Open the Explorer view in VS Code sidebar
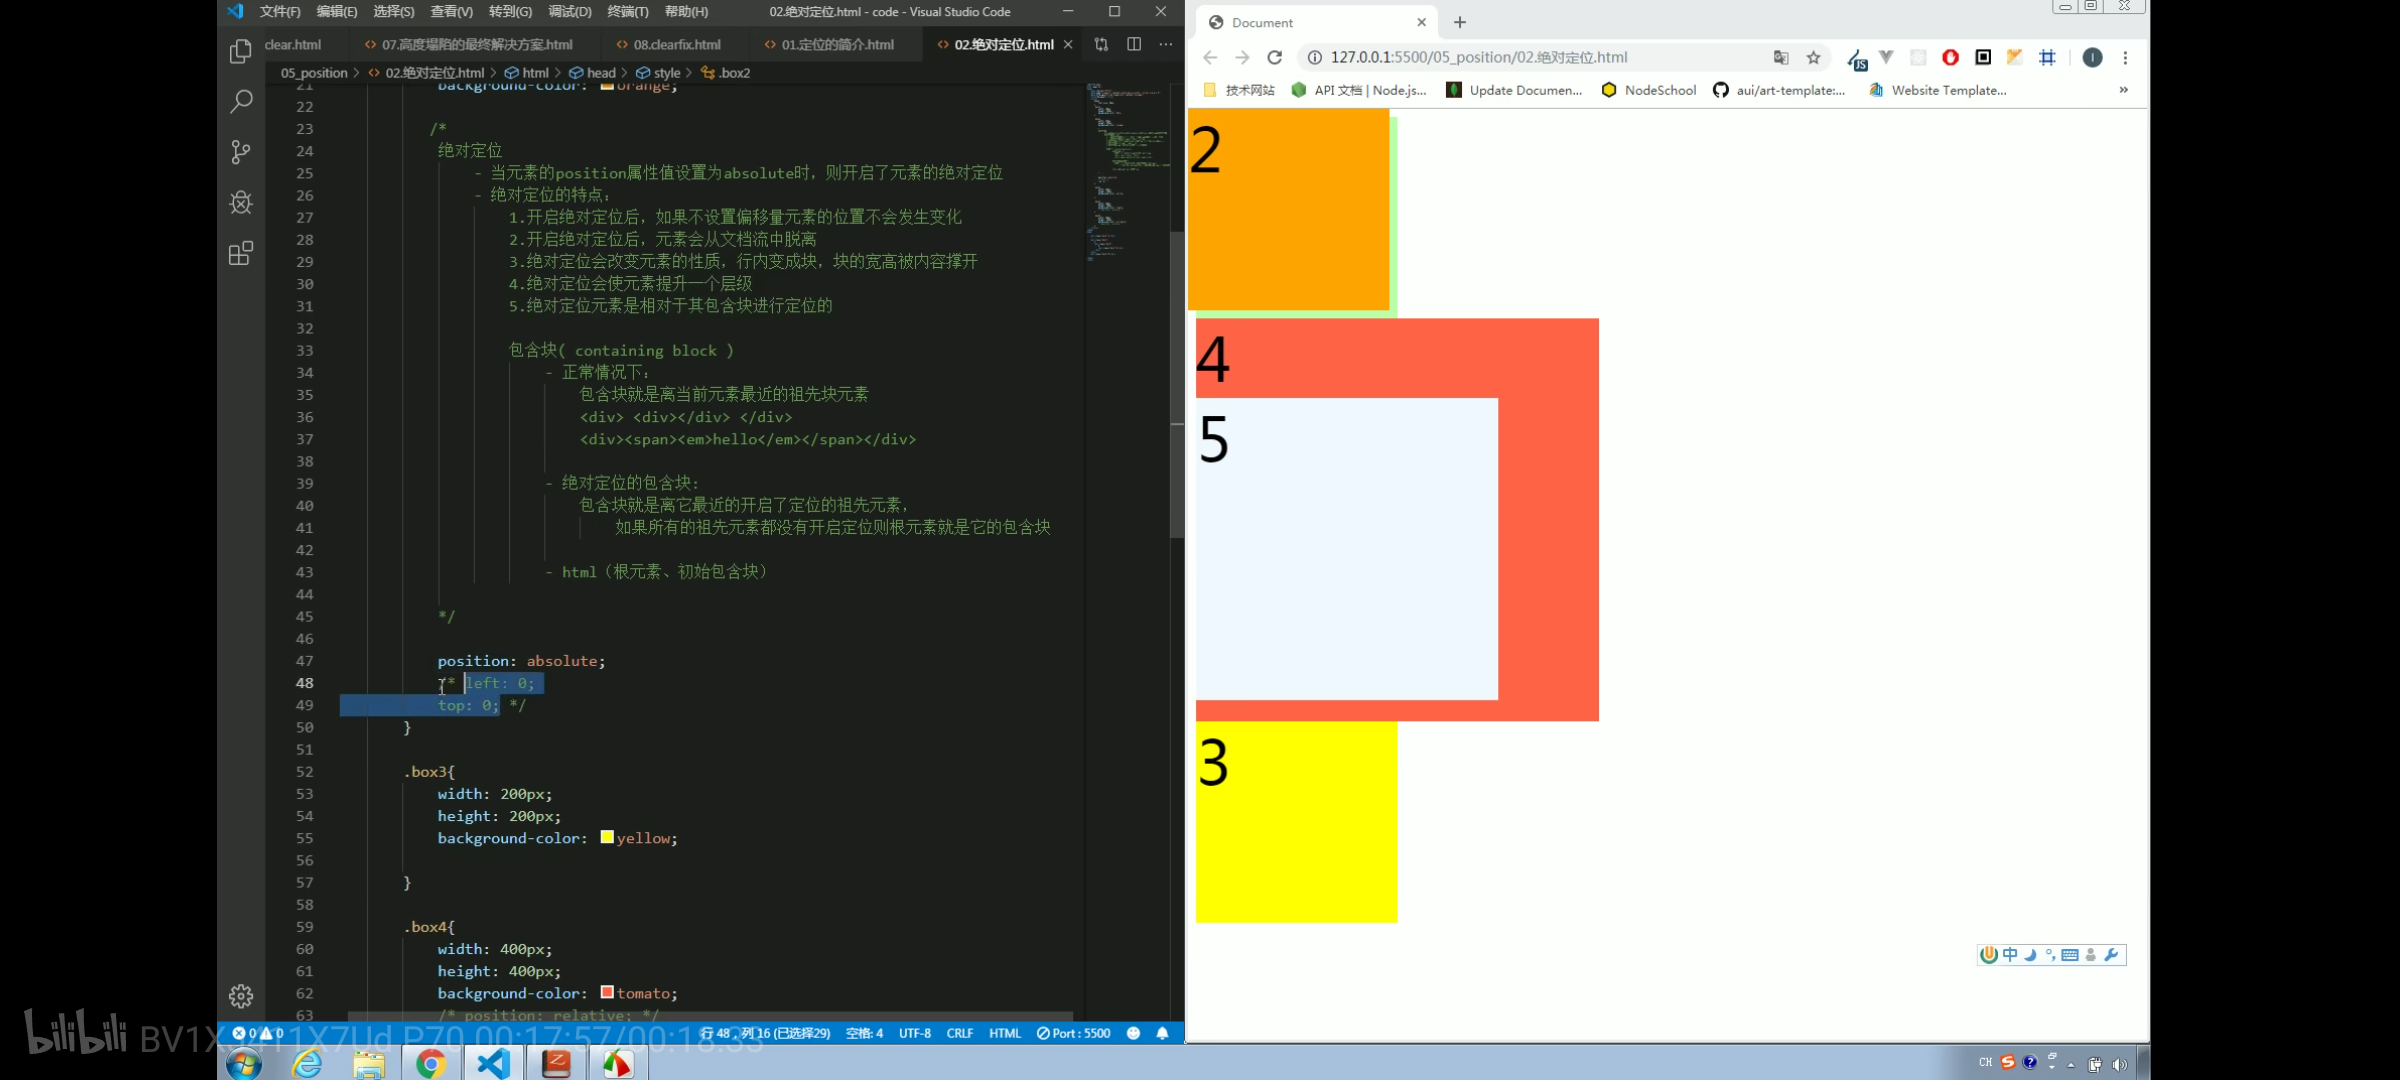Screen dimensions: 2400x1080 241,52
